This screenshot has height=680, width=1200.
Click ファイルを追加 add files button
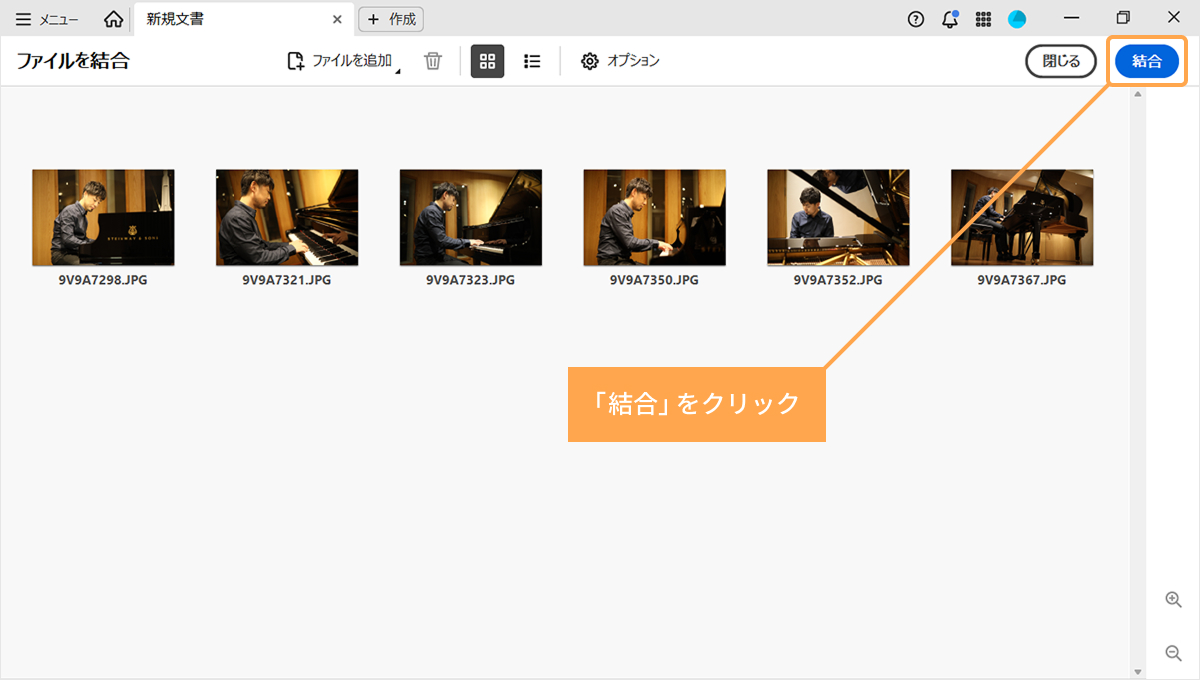343,61
